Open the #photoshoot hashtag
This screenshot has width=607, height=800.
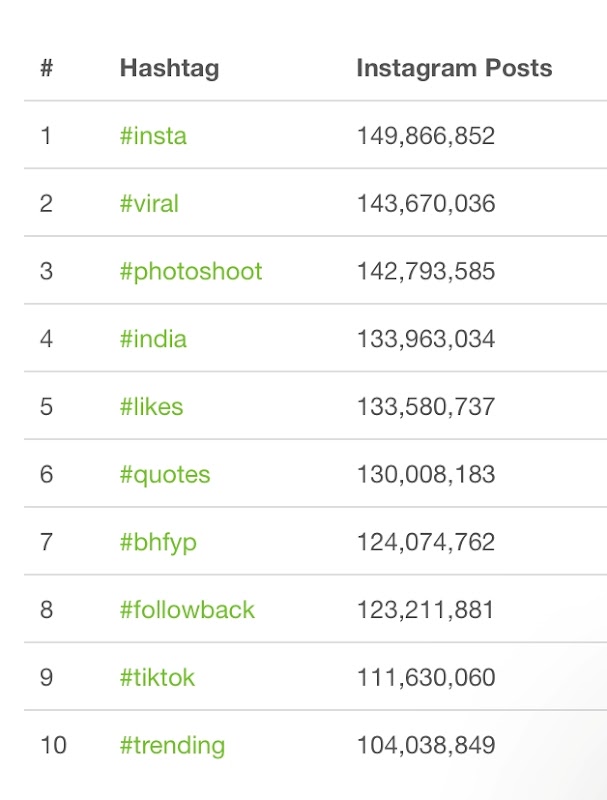191,272
